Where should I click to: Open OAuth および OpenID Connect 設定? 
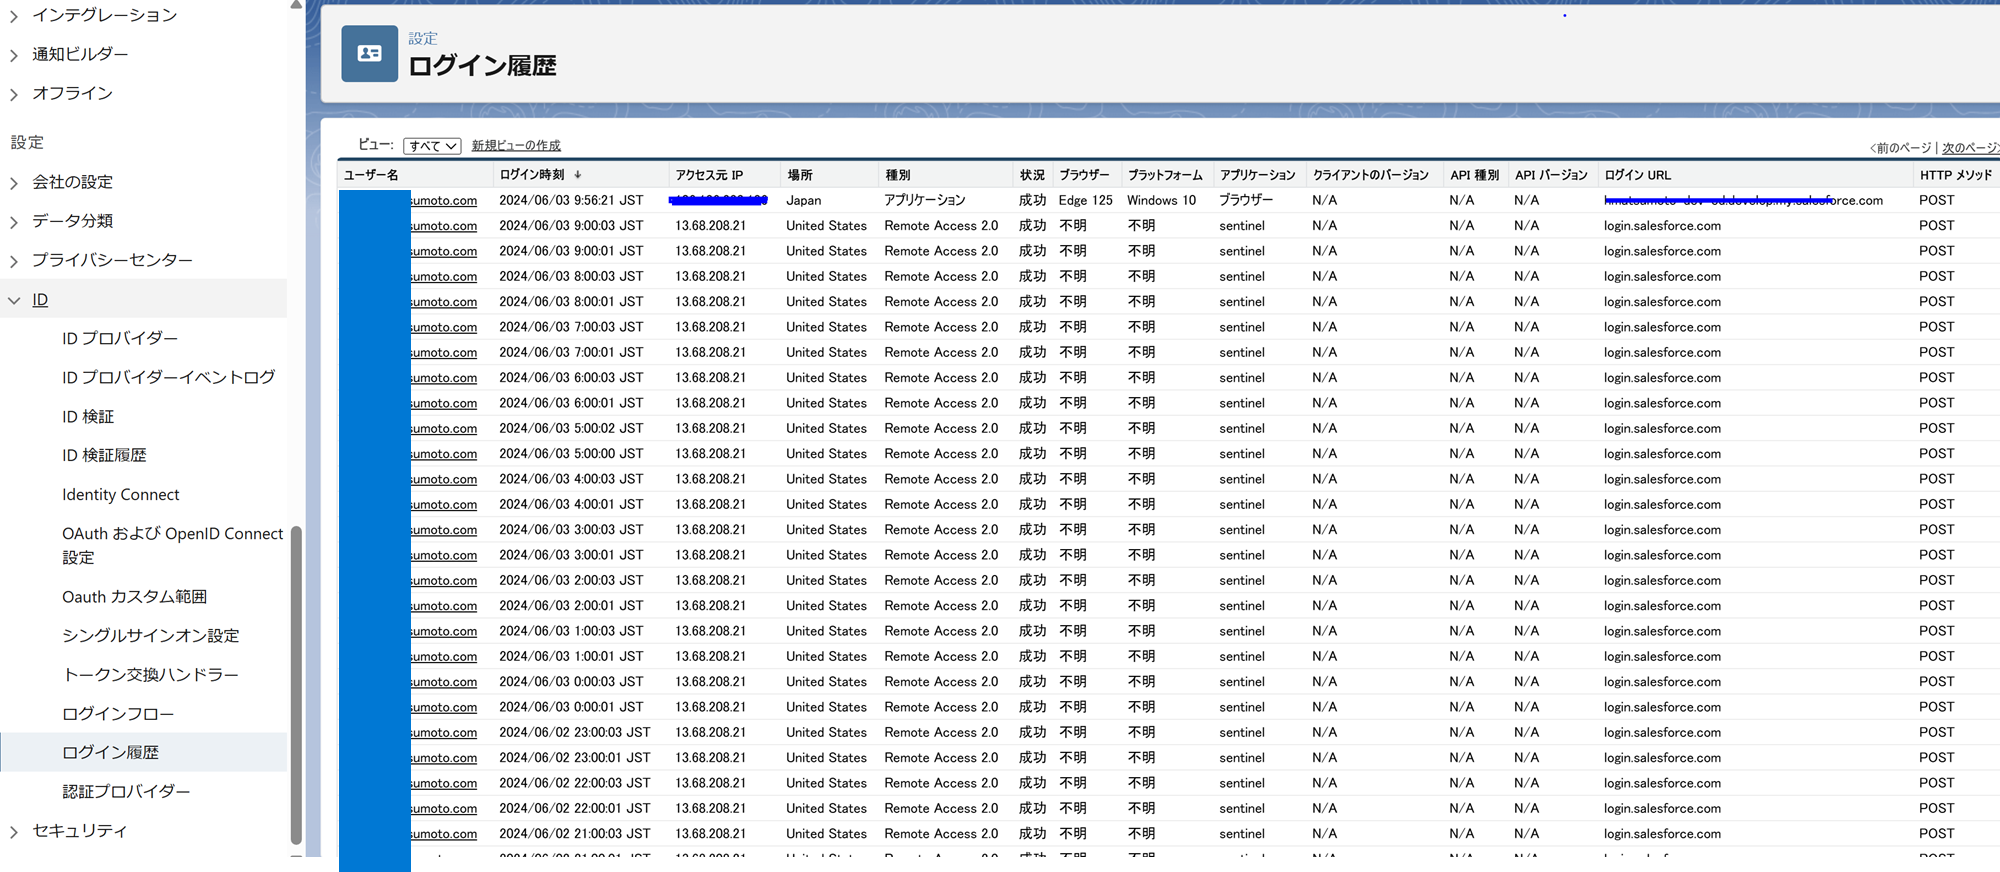[x=172, y=545]
